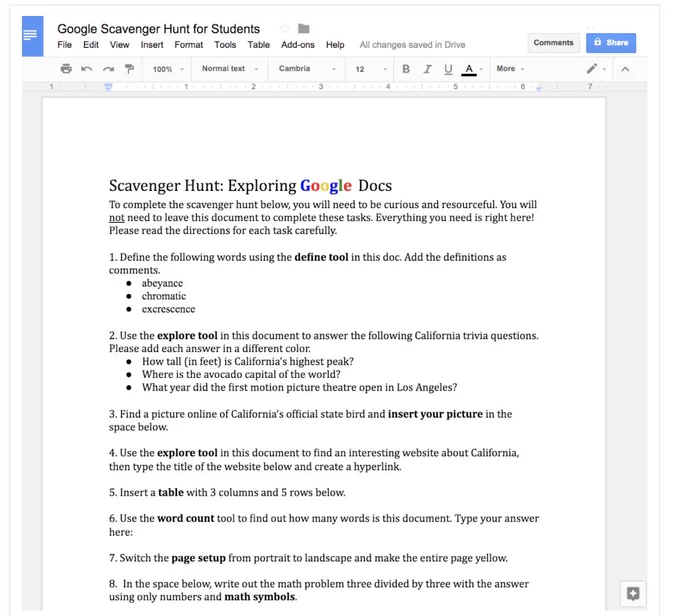Expand the More toolbar options
Screen dimensions: 680x616
510,69
